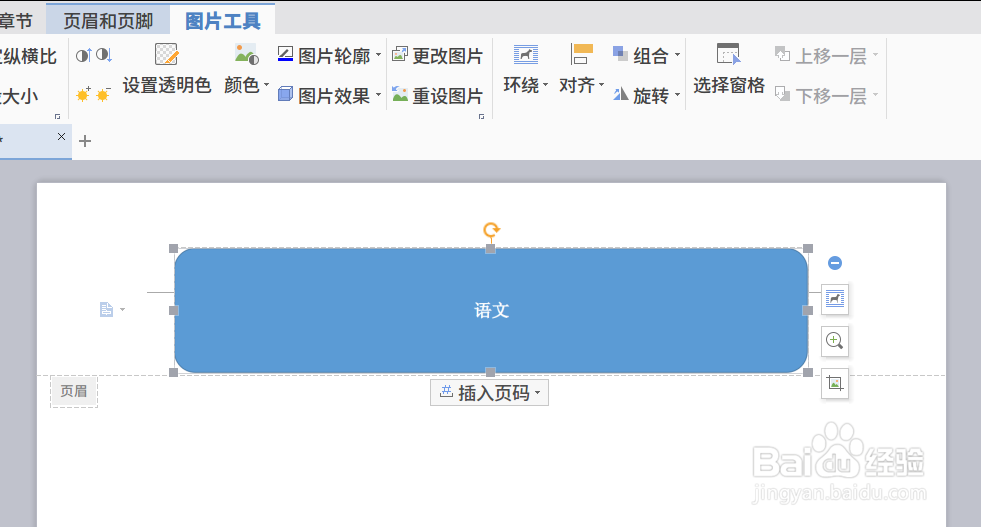The width and height of the screenshot is (981, 527).
Task: Expand the 旋转 dropdown arrow
Action: [678, 95]
